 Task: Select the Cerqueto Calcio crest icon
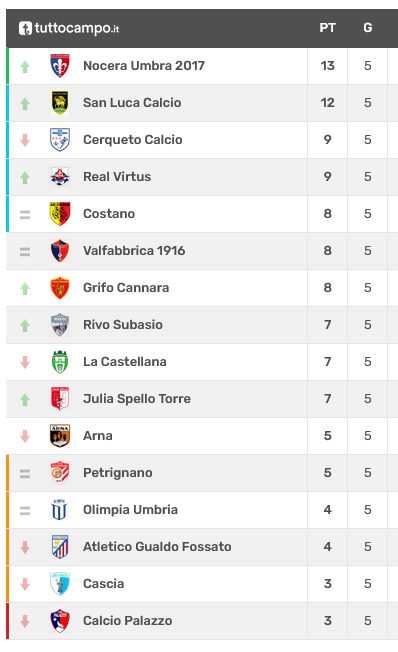[60, 140]
